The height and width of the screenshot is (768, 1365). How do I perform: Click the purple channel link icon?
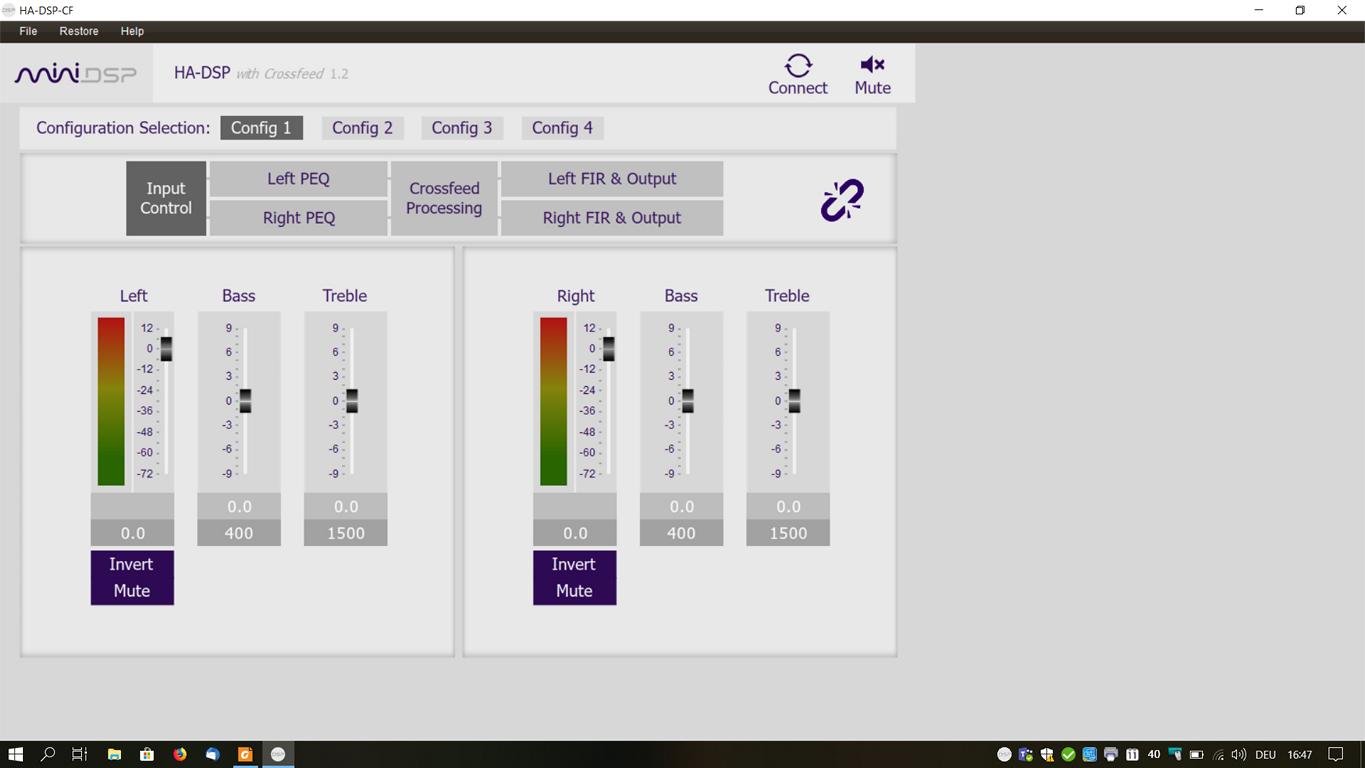(x=841, y=200)
